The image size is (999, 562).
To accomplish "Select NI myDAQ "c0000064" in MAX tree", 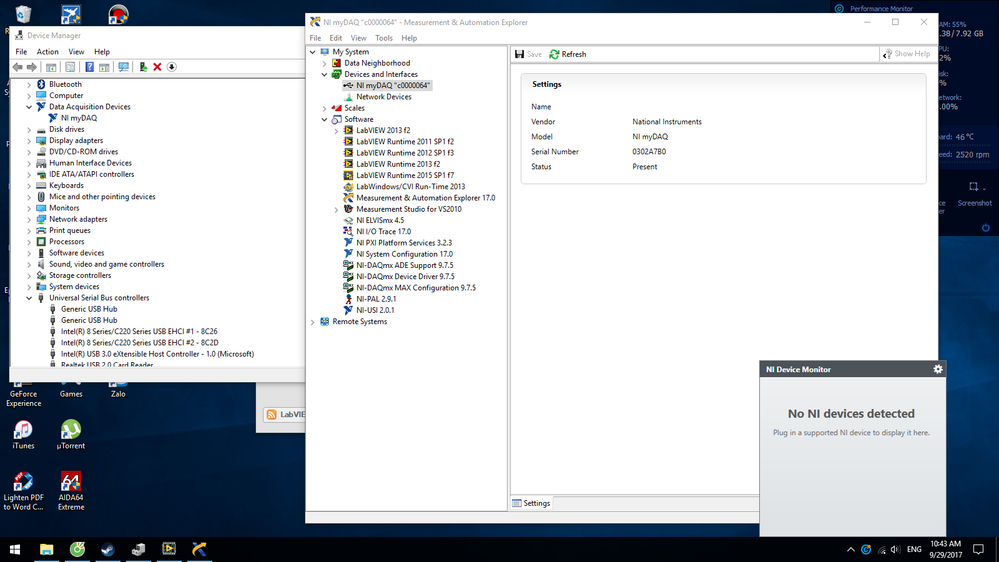I will [x=392, y=85].
